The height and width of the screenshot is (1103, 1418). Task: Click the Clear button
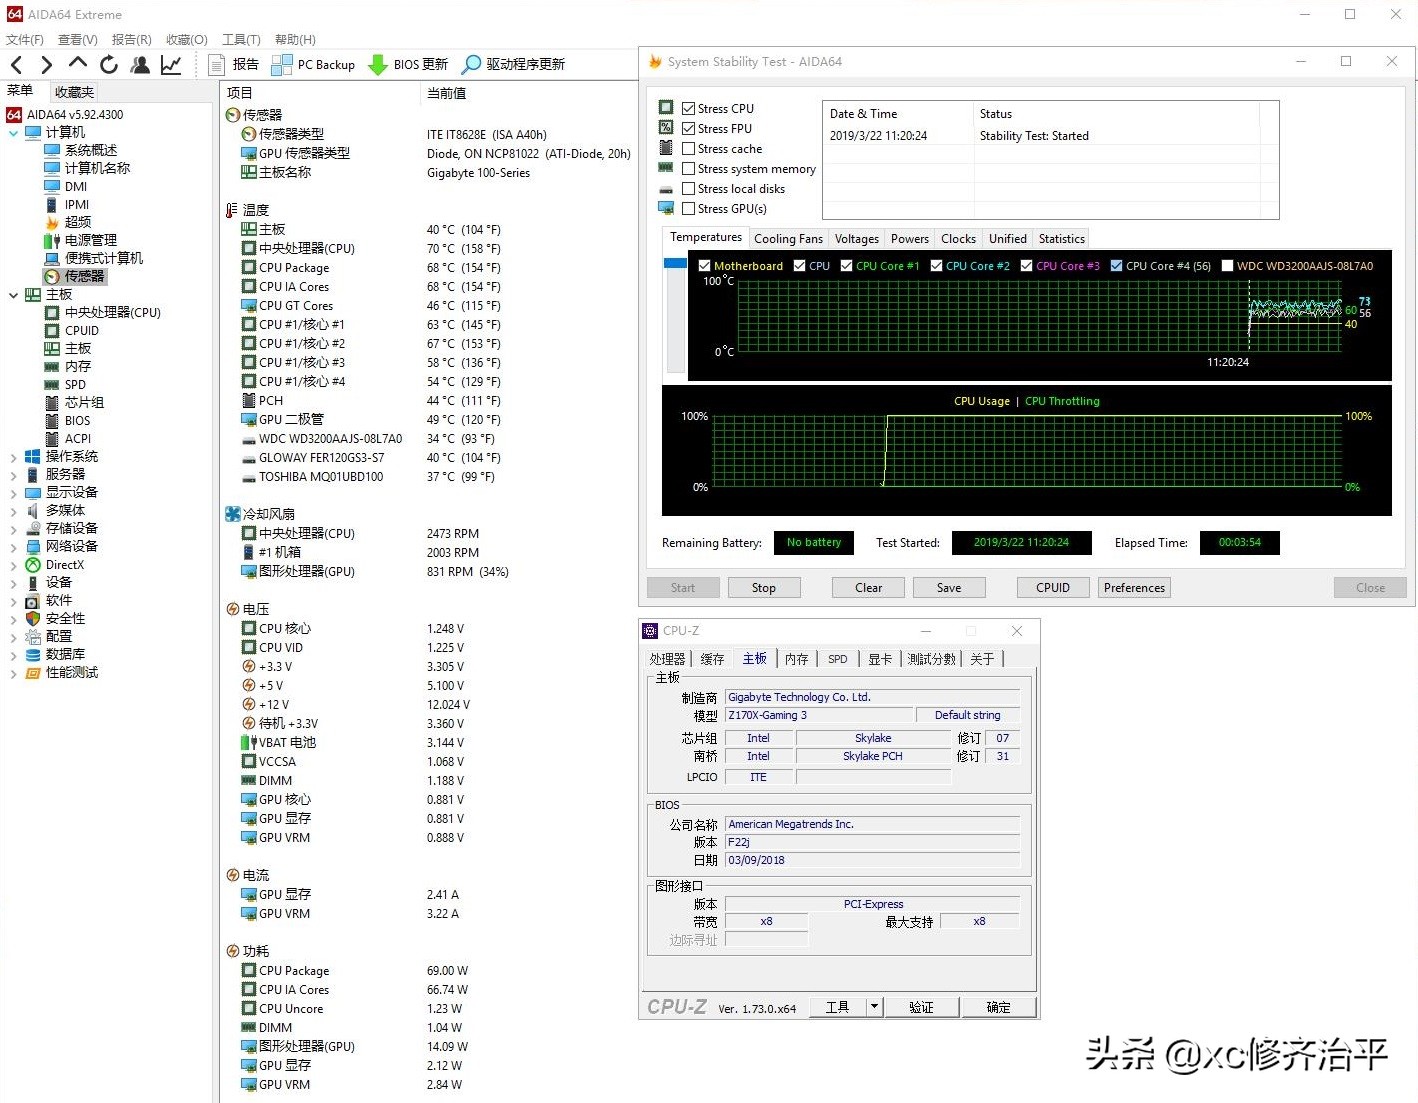point(868,588)
